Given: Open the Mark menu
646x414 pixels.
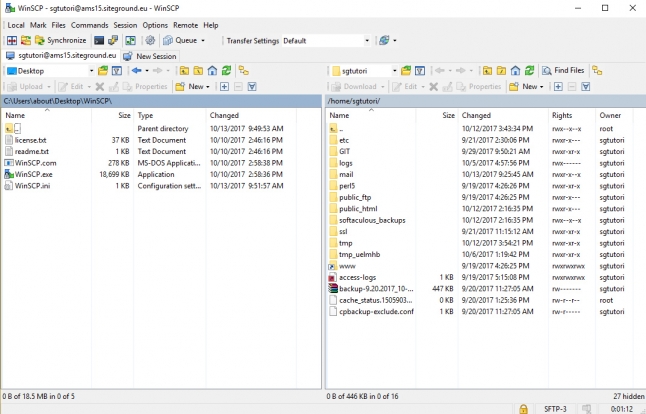Looking at the screenshot, I should click(x=38, y=25).
